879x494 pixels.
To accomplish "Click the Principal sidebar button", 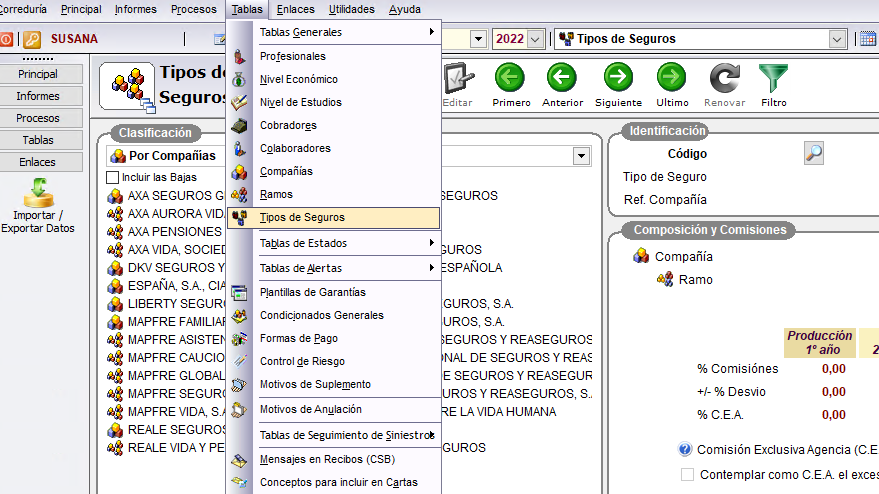I will tap(38, 74).
